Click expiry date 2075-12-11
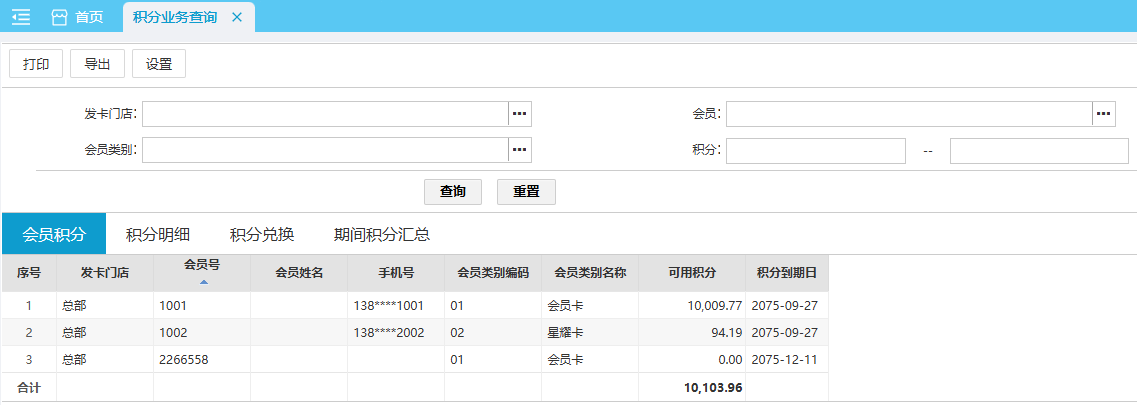This screenshot has width=1137, height=405. pyautogui.click(x=785, y=359)
